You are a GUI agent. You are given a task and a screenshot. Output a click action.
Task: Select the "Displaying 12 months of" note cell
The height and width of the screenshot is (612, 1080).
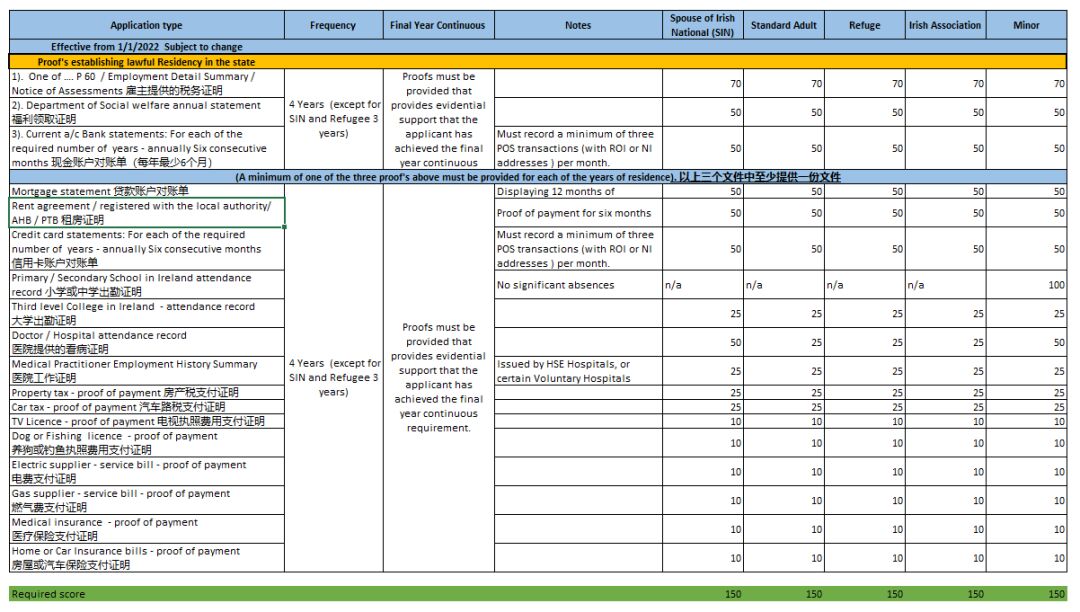click(577, 191)
